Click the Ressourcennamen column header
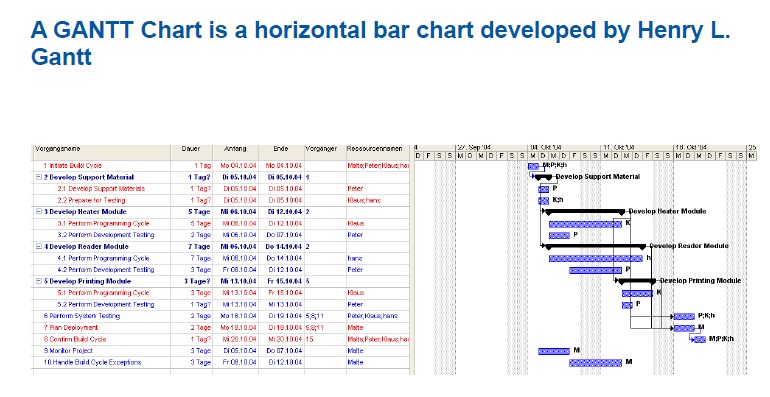 click(378, 152)
